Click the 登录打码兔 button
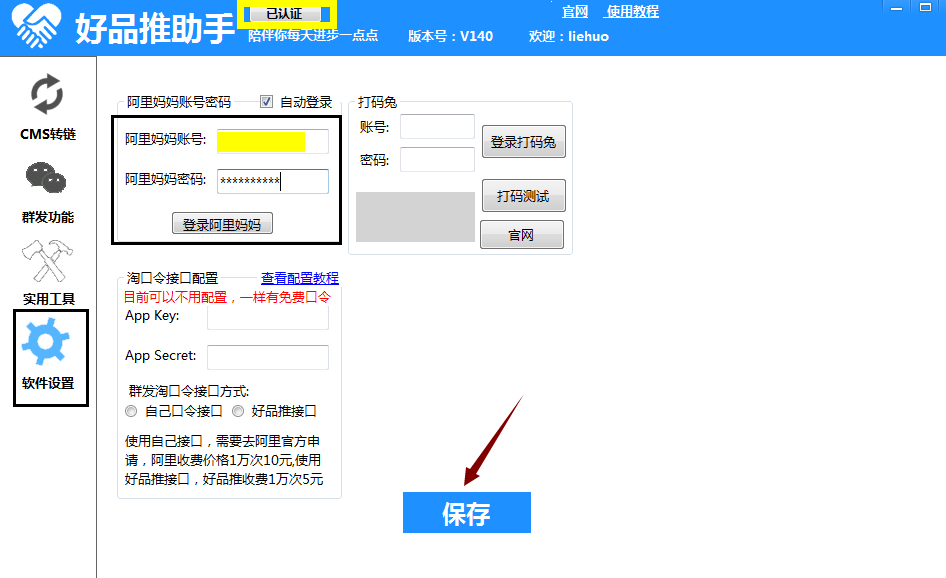Viewport: 946px width, 578px height. [x=524, y=142]
